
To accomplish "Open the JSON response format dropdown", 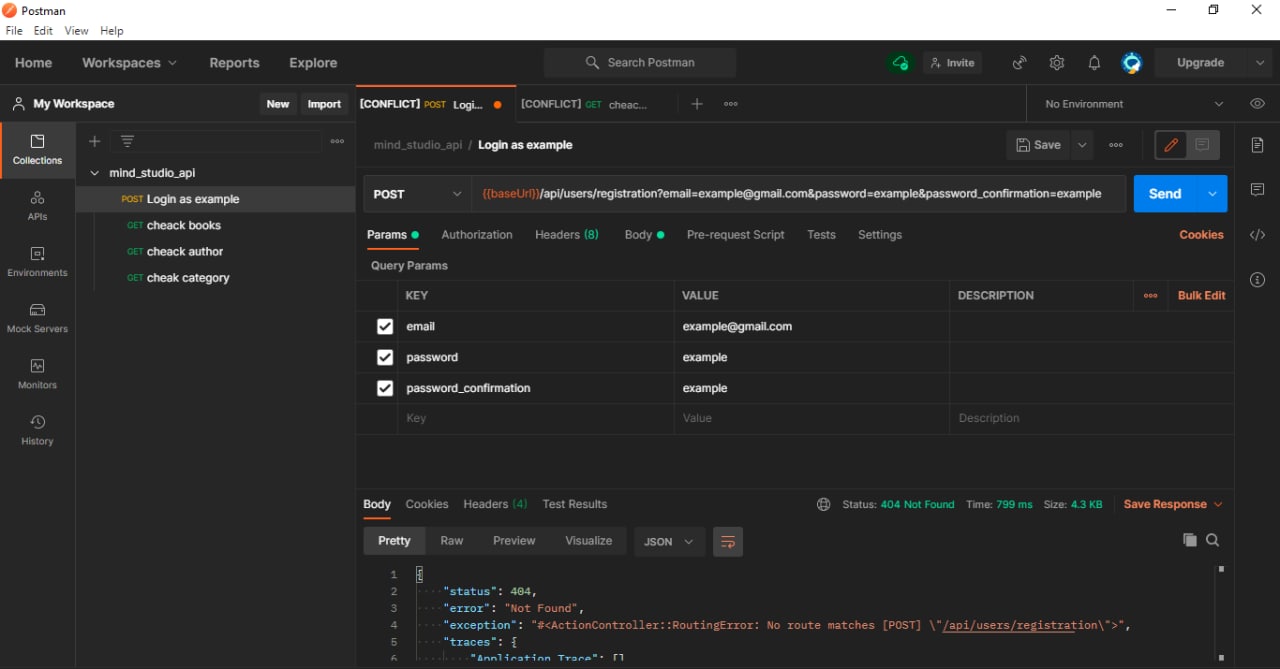I will (669, 541).
